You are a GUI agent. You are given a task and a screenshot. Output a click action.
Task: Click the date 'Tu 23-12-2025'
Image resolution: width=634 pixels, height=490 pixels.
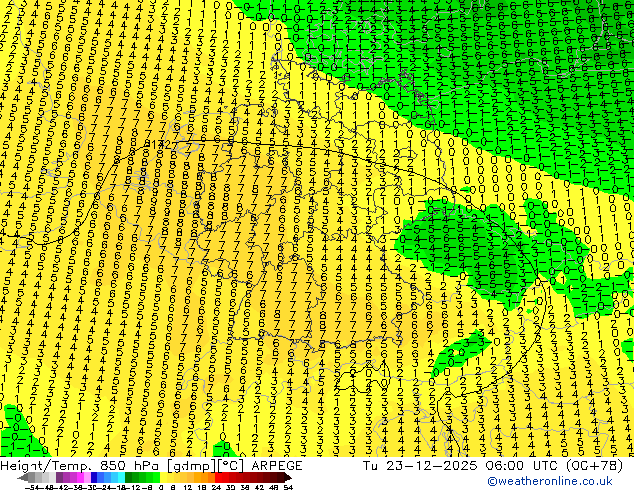click(420, 466)
